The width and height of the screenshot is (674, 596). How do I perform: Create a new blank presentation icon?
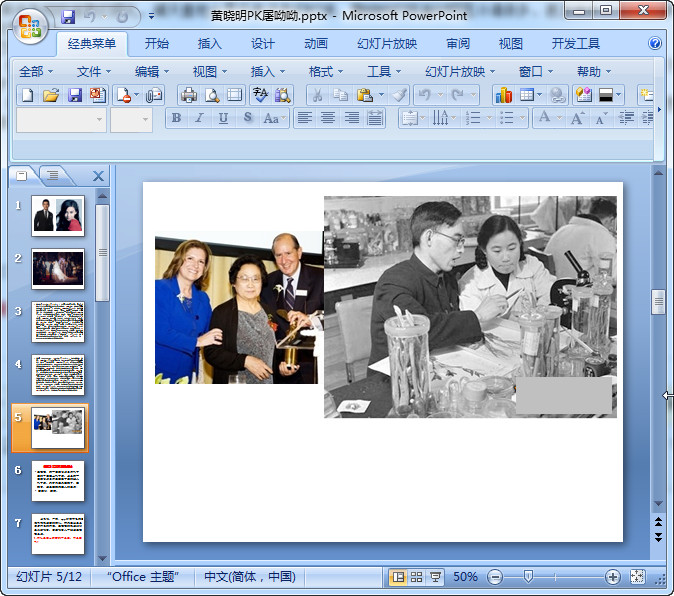click(27, 95)
